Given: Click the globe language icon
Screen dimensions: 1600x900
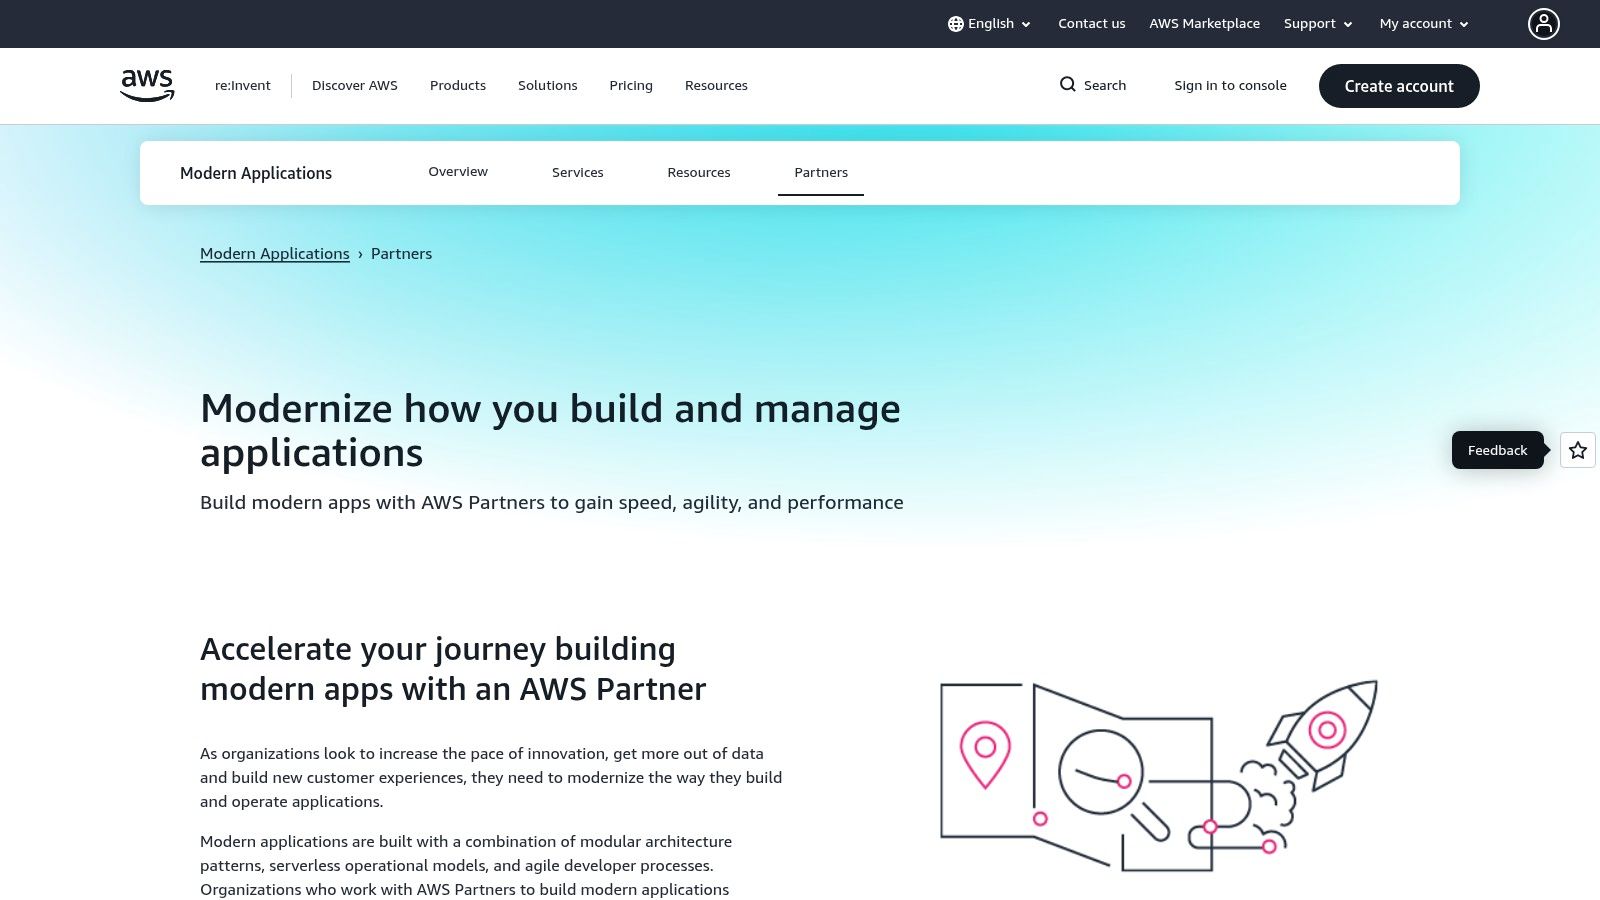Looking at the screenshot, I should tap(956, 23).
